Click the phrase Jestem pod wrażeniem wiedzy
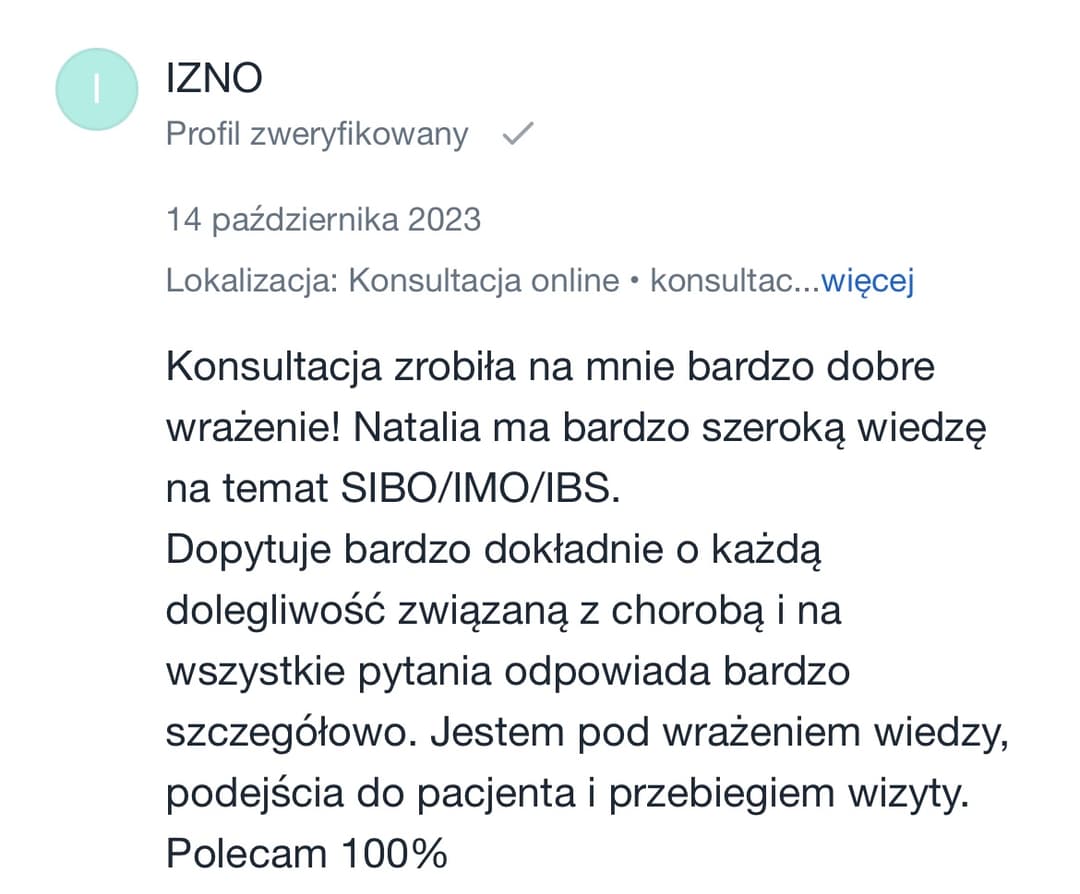 720,732
